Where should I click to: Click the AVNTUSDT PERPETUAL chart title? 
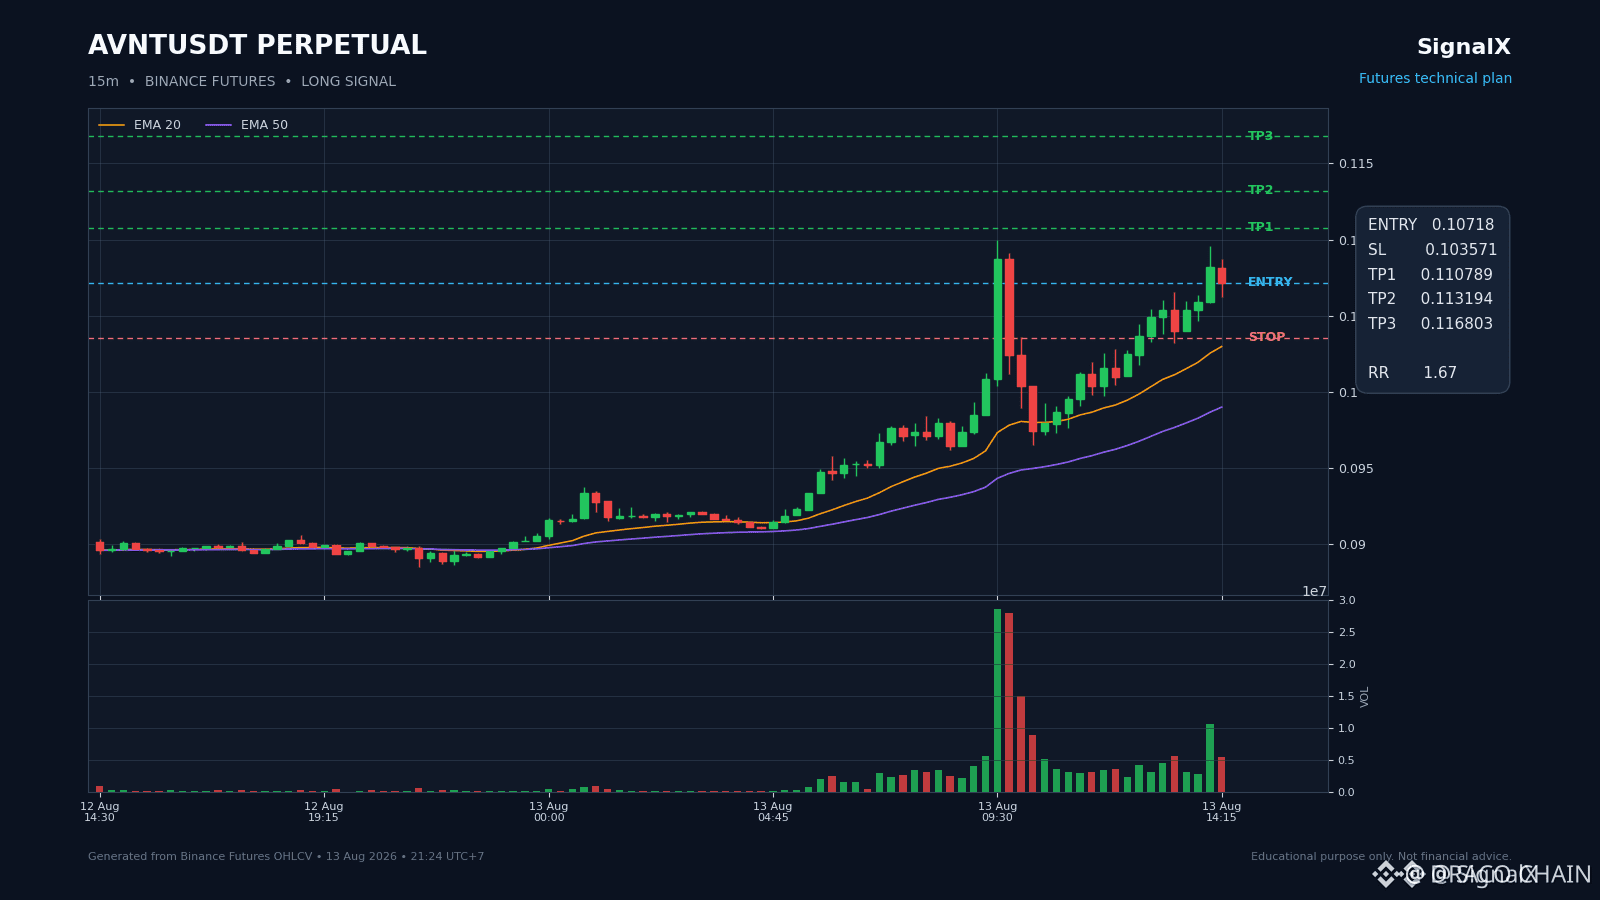[257, 46]
